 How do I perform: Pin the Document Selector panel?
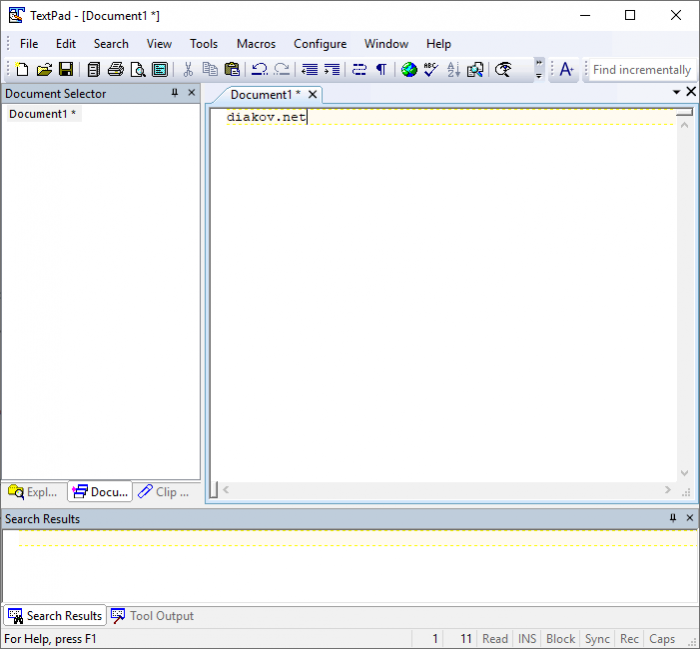point(175,93)
